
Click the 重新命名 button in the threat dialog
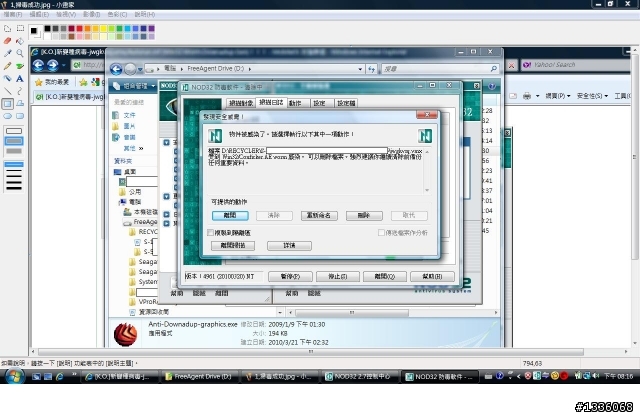click(x=319, y=215)
